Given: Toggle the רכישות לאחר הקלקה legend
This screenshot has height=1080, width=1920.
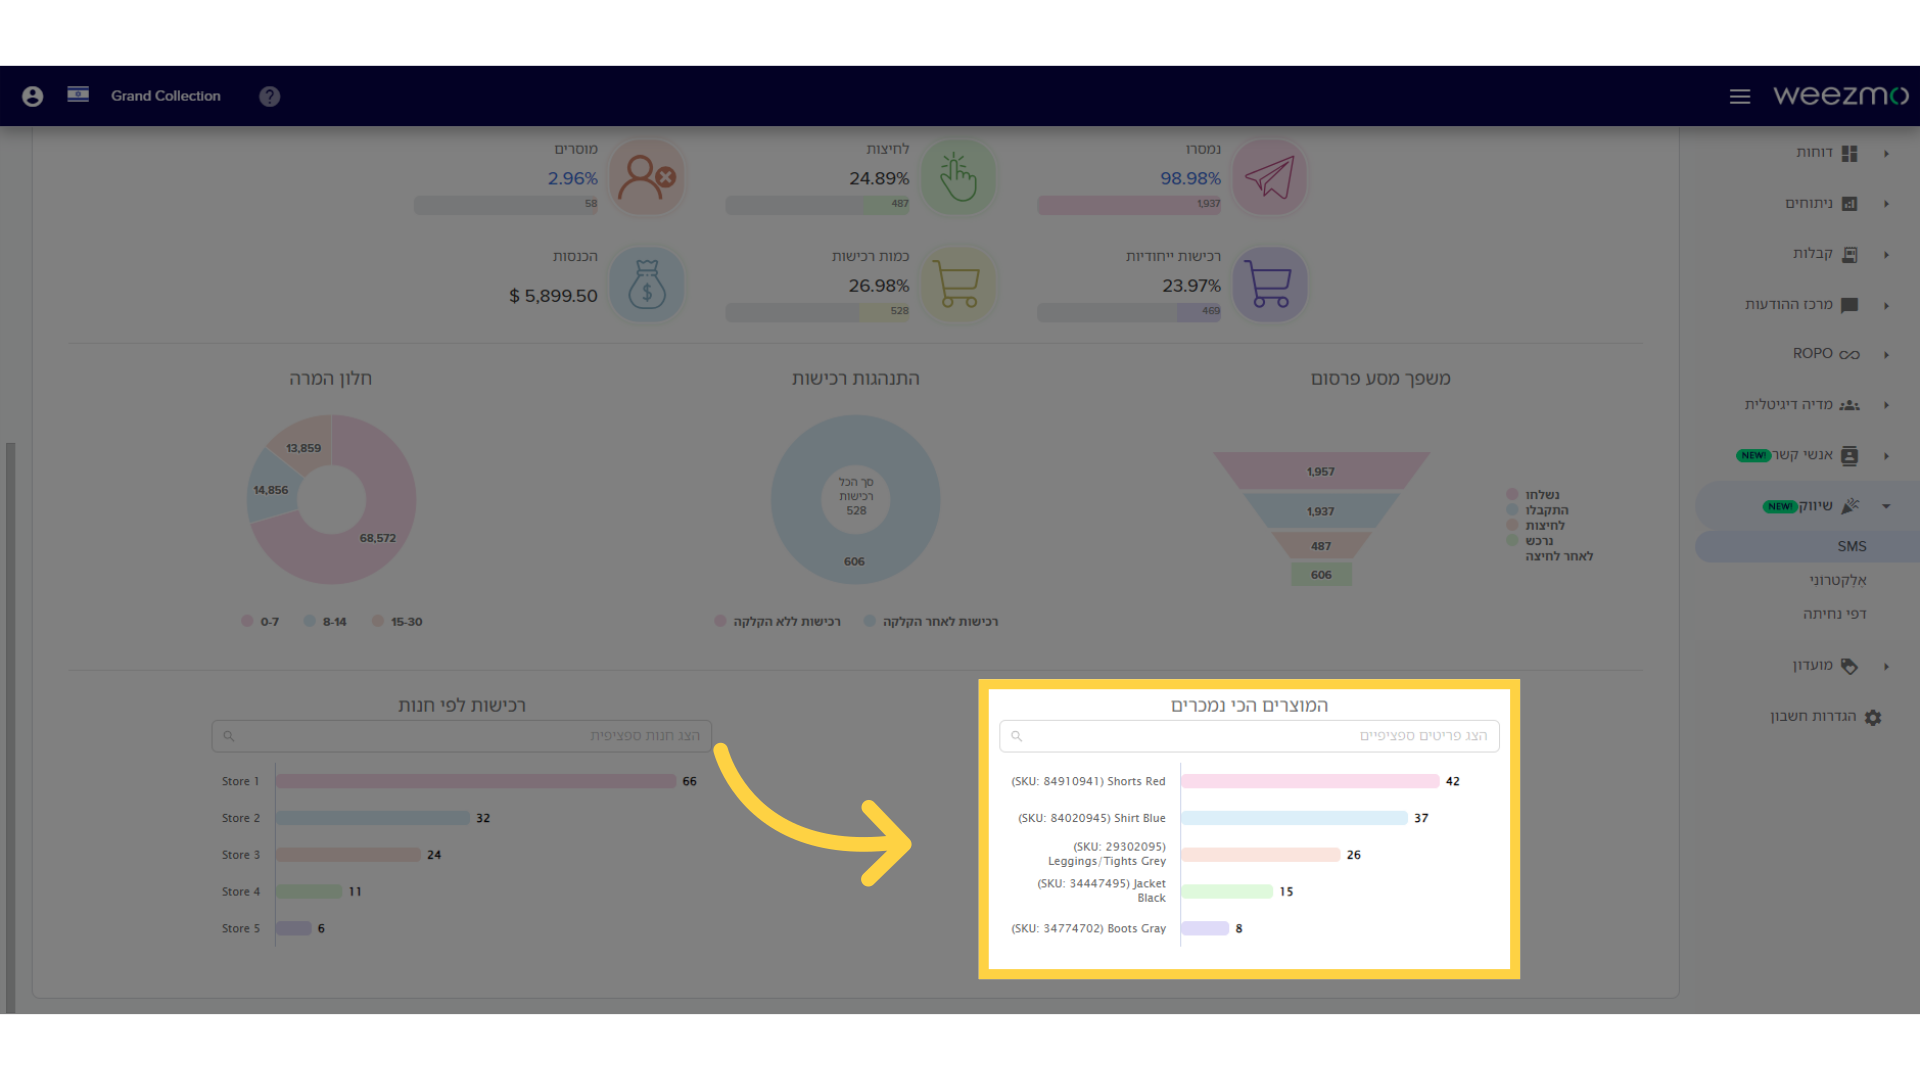Looking at the screenshot, I should click(x=931, y=621).
